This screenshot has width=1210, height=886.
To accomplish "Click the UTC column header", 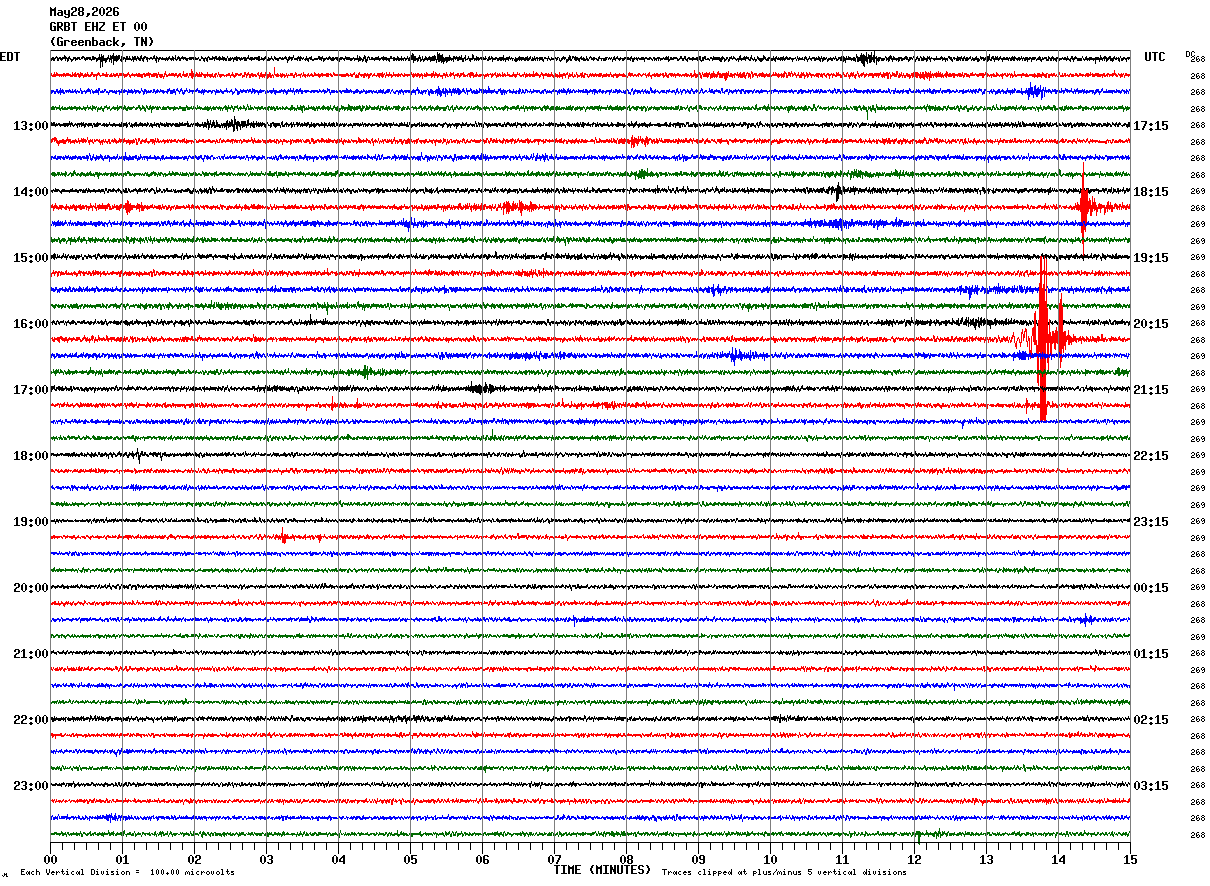I will pos(1155,57).
